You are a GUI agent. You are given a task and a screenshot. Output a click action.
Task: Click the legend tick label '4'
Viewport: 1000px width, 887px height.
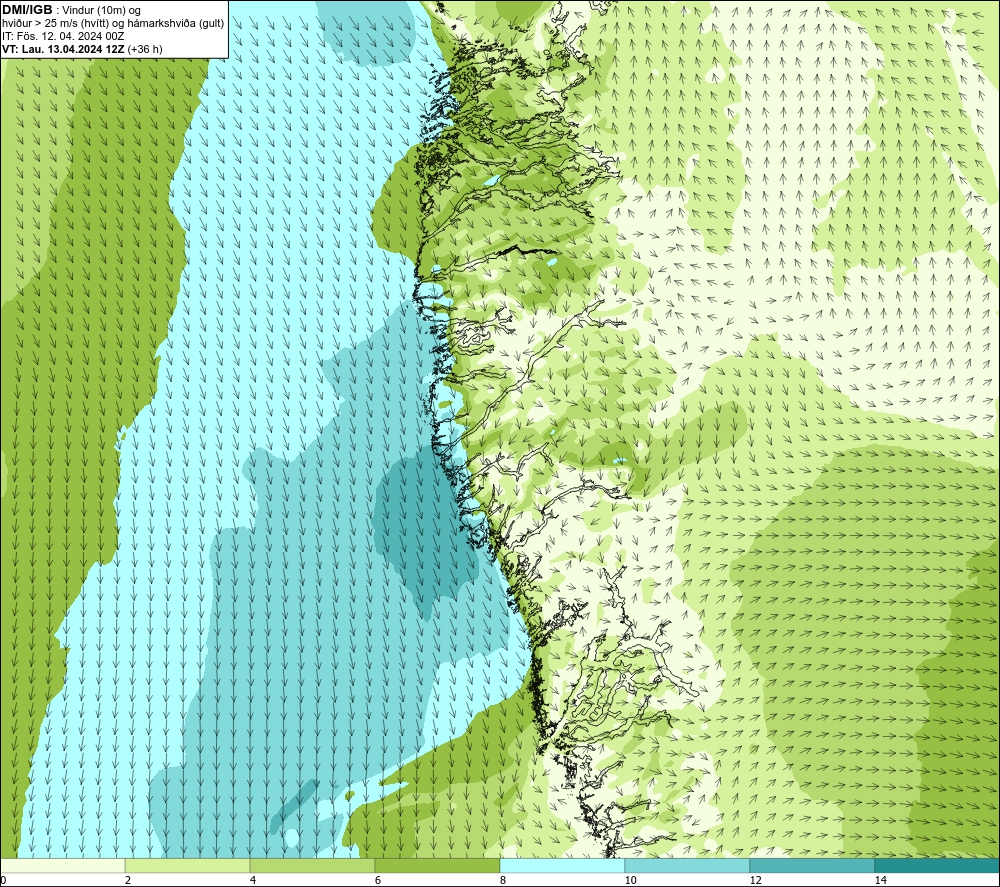point(253,881)
